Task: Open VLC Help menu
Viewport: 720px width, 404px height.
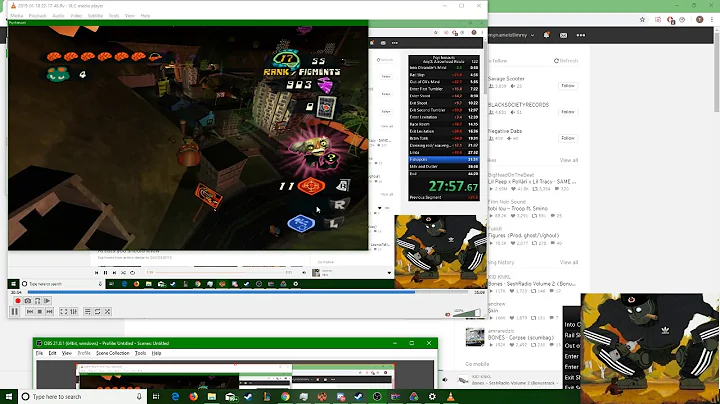Action: (x=145, y=16)
